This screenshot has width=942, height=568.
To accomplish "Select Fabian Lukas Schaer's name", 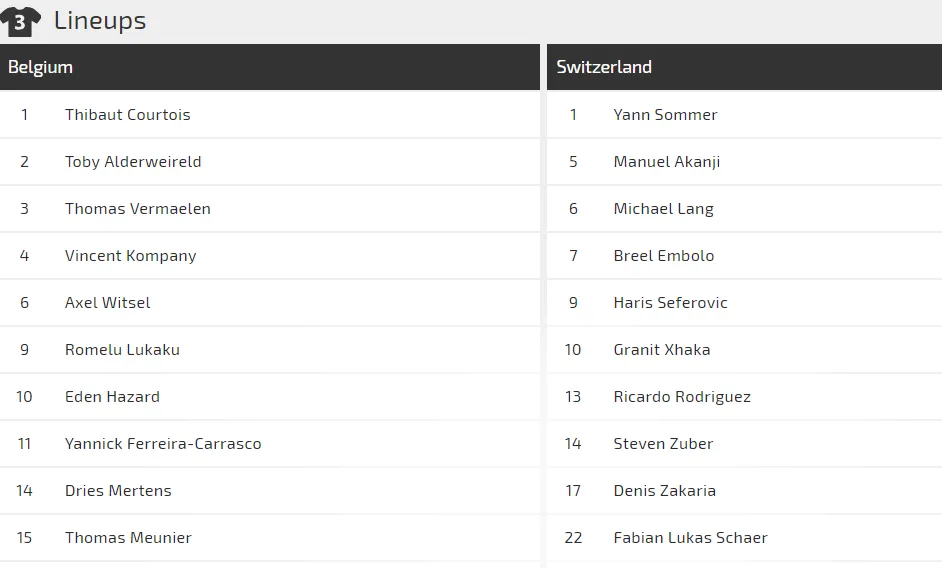I will (x=690, y=537).
